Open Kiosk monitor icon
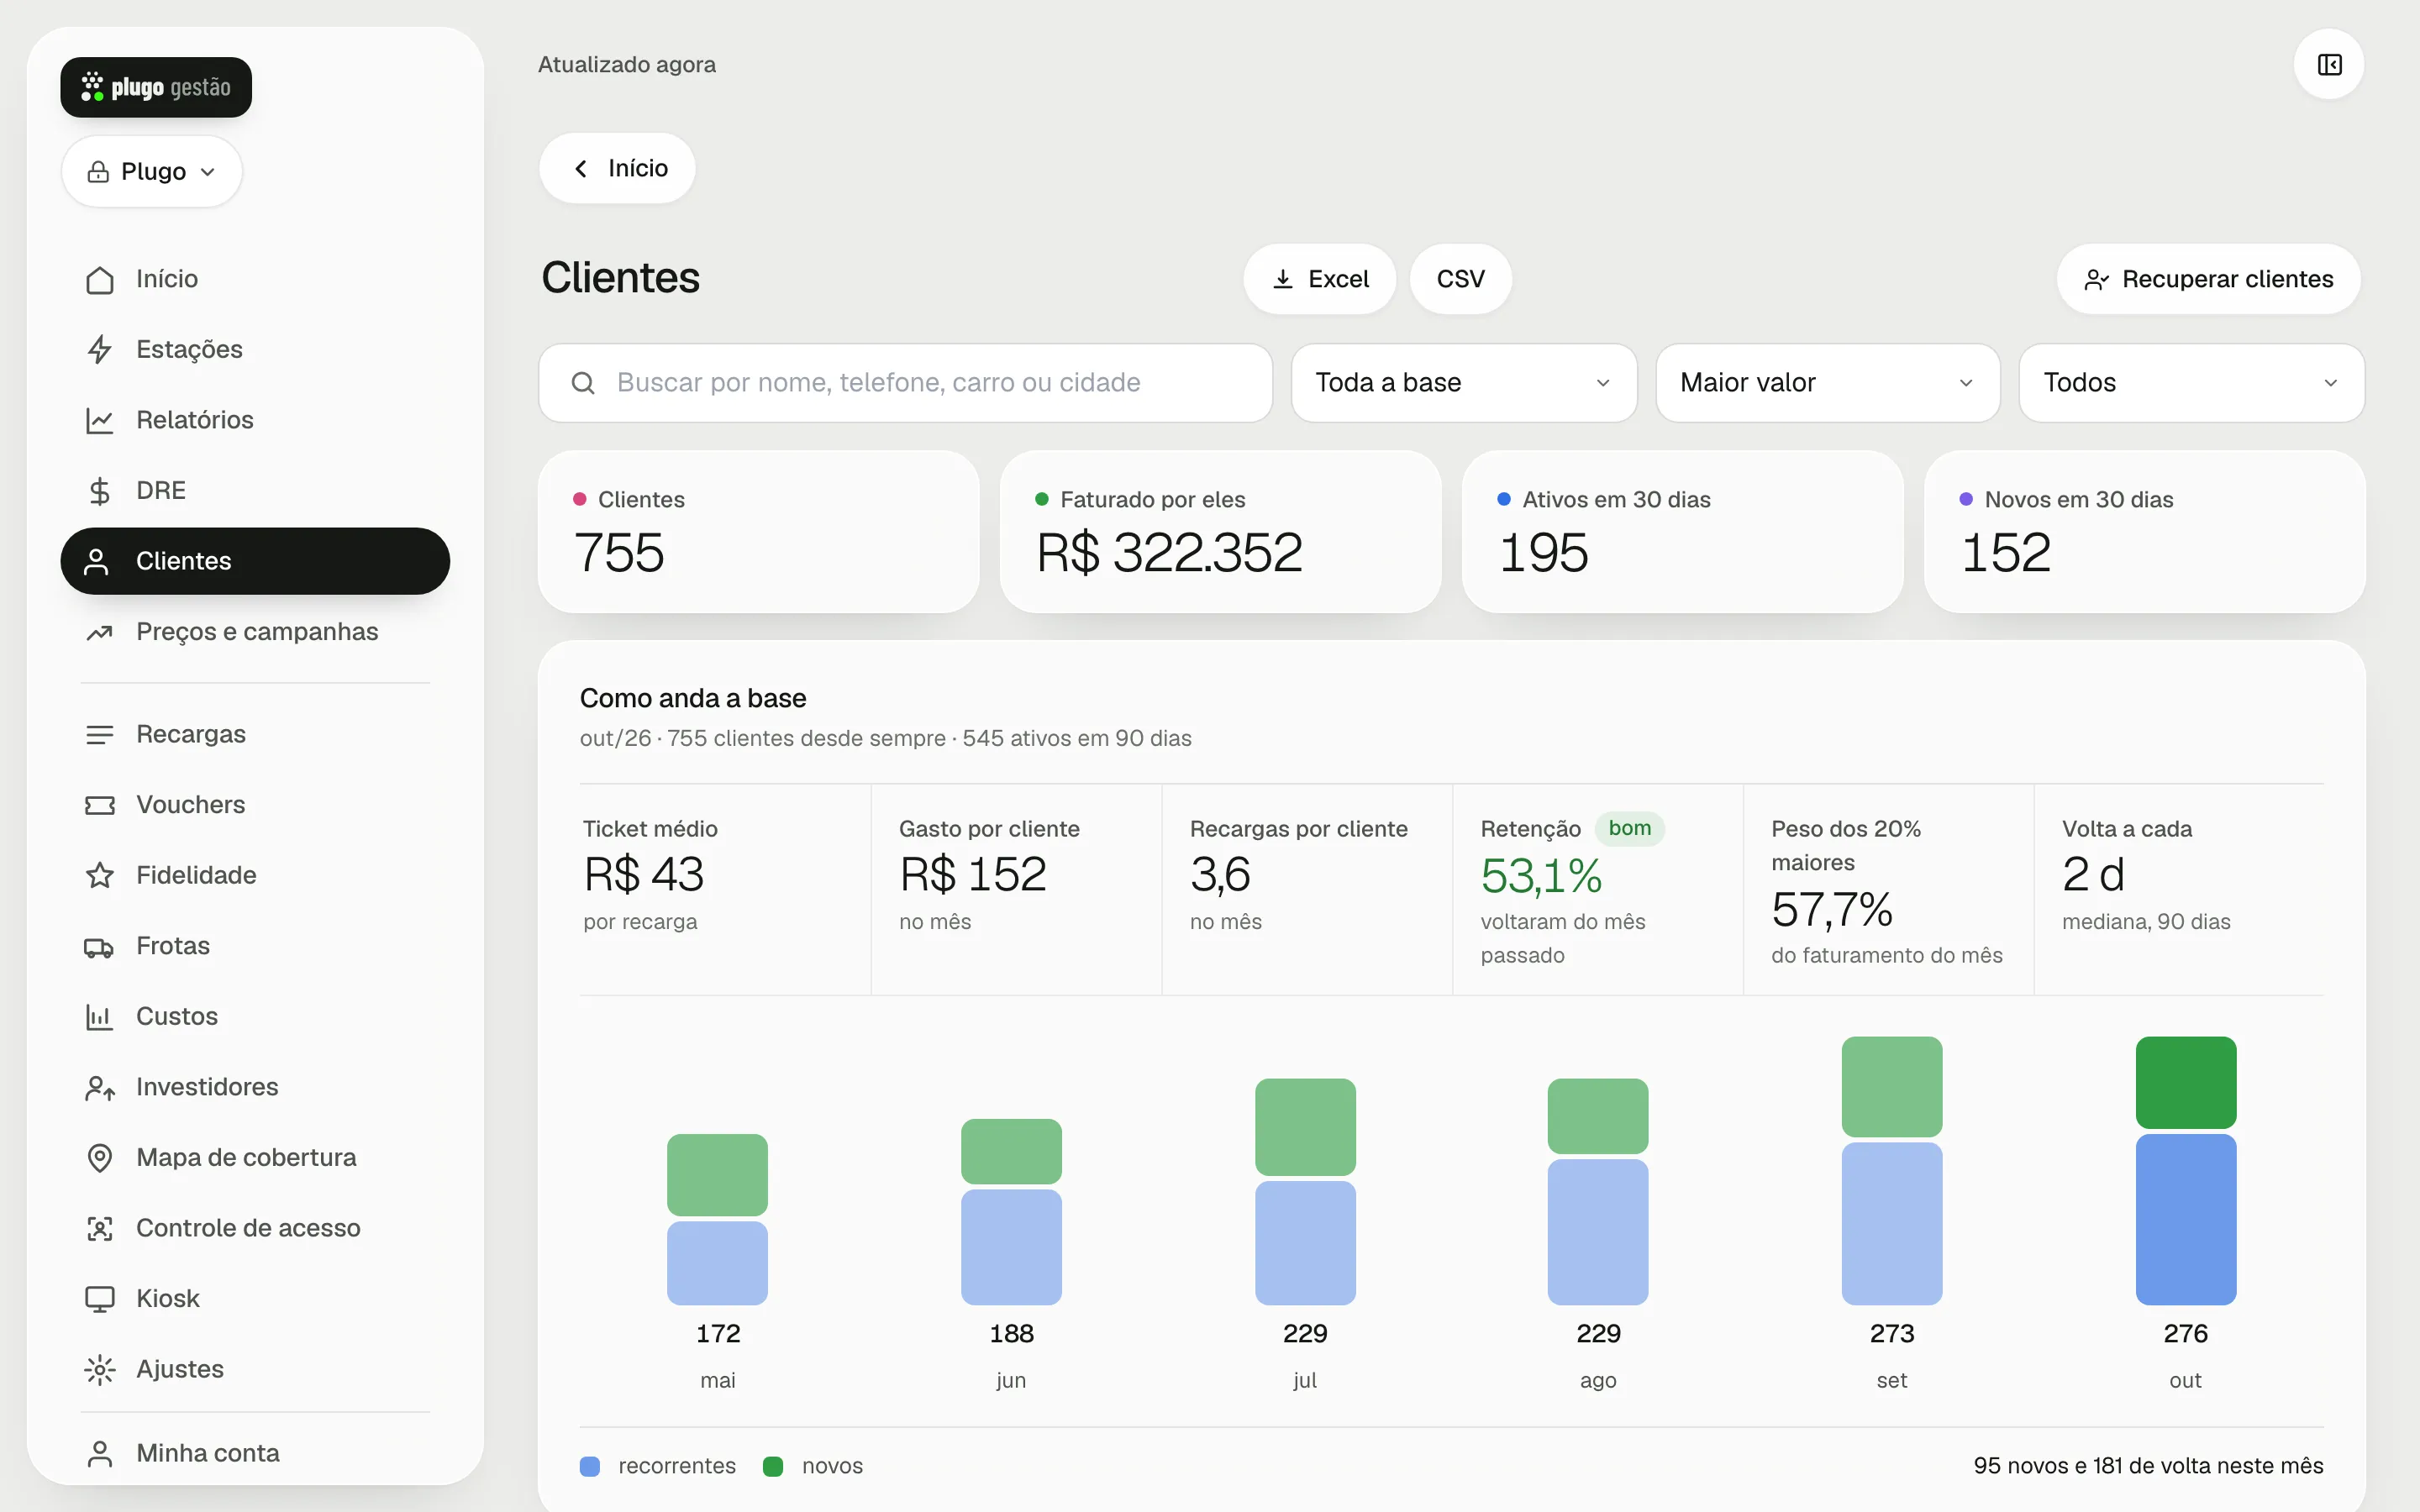Viewport: 2420px width, 1512px height. coord(99,1299)
